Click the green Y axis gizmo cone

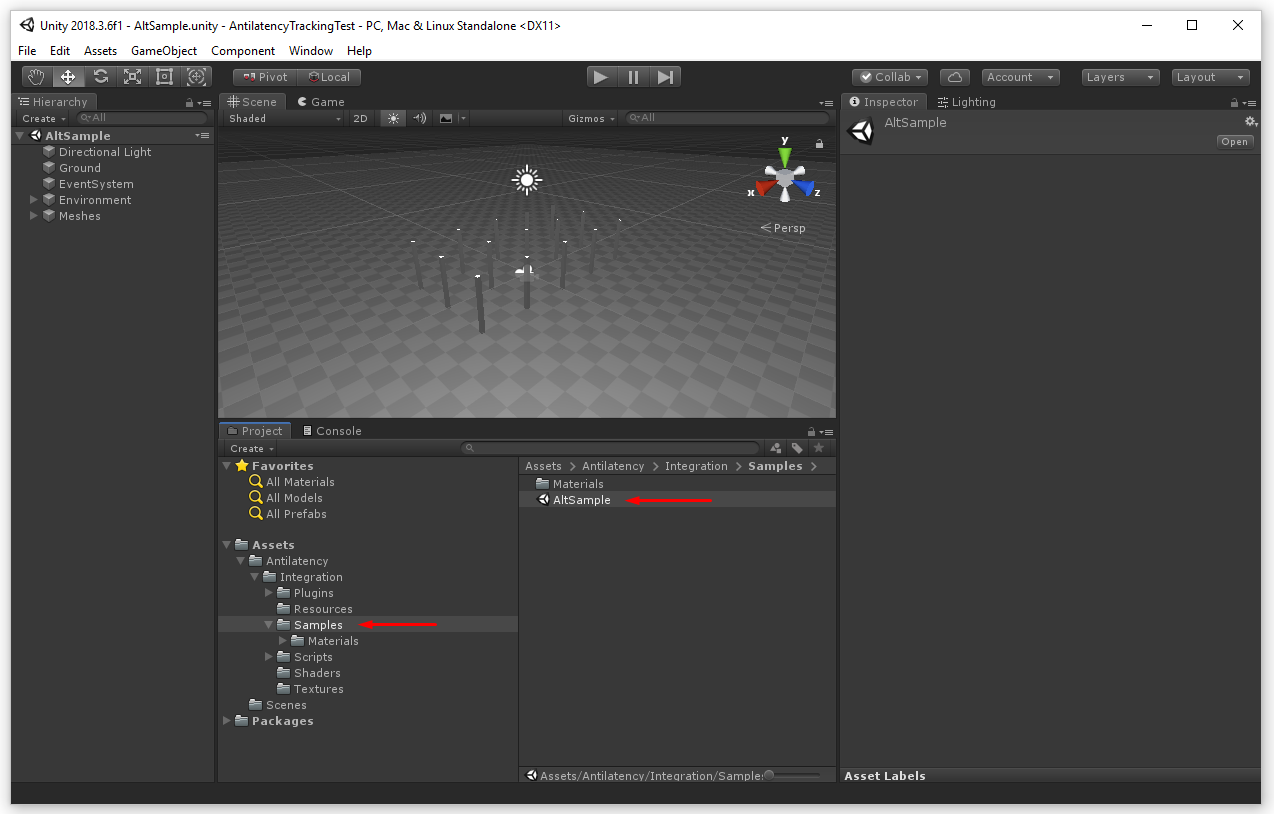pos(785,156)
